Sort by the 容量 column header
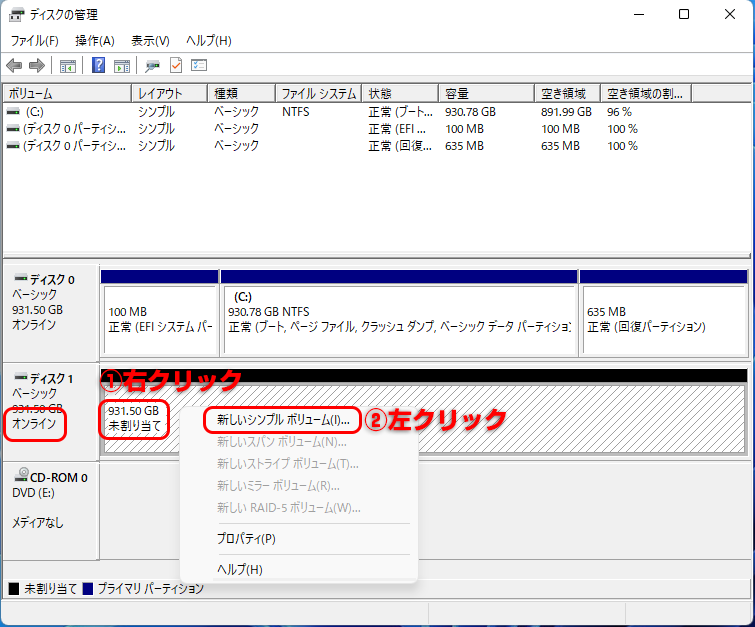Viewport: 755px width, 627px height. [x=486, y=93]
